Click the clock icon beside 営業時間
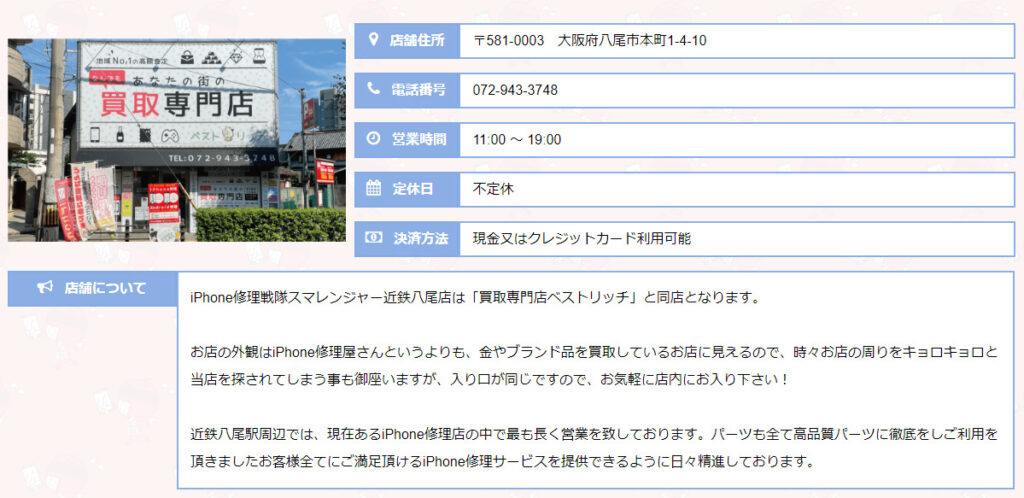 click(x=374, y=139)
